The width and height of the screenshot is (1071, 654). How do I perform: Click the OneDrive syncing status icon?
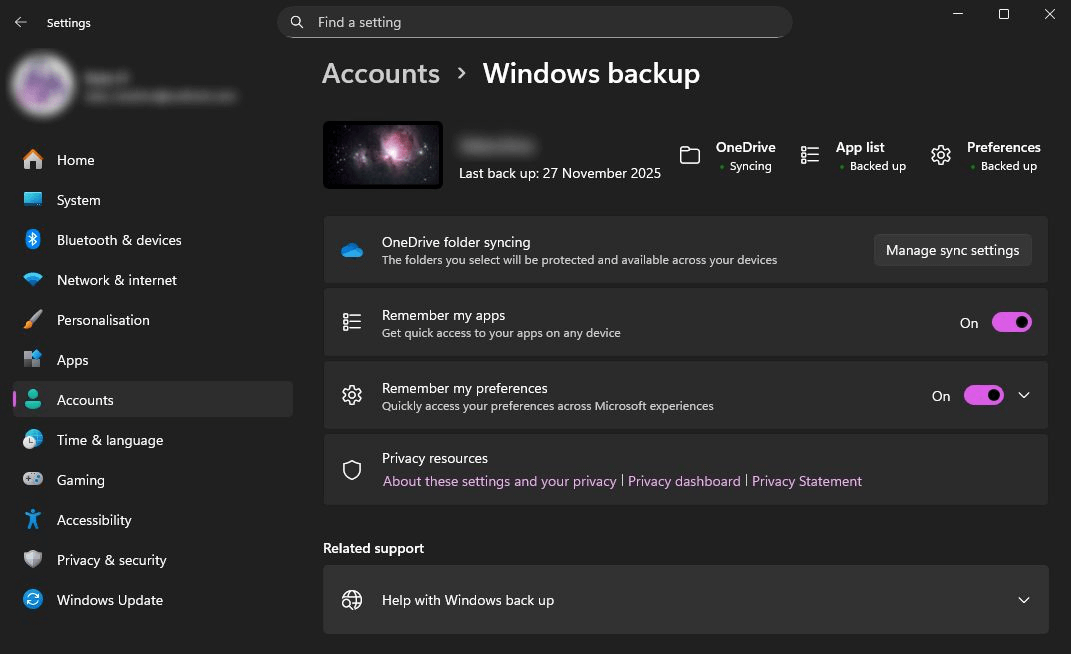click(x=690, y=155)
